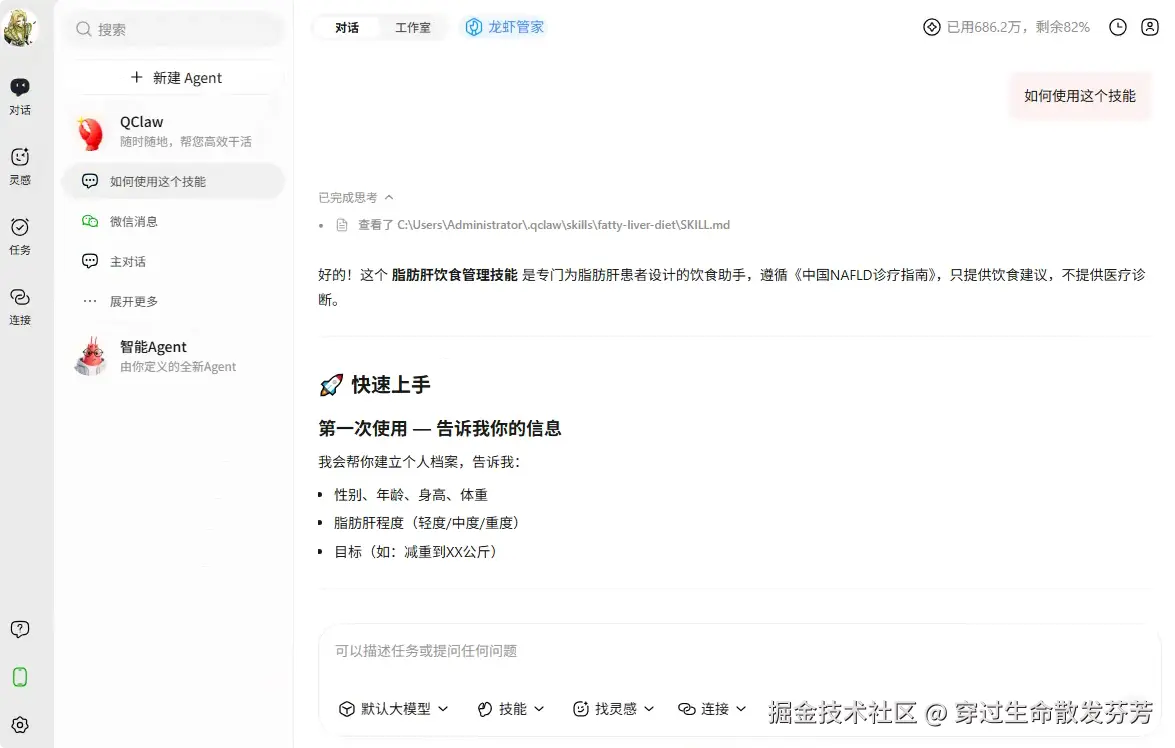
Task: Click the 性别、年龄、身高、体重 bullet
Action: (x=411, y=495)
